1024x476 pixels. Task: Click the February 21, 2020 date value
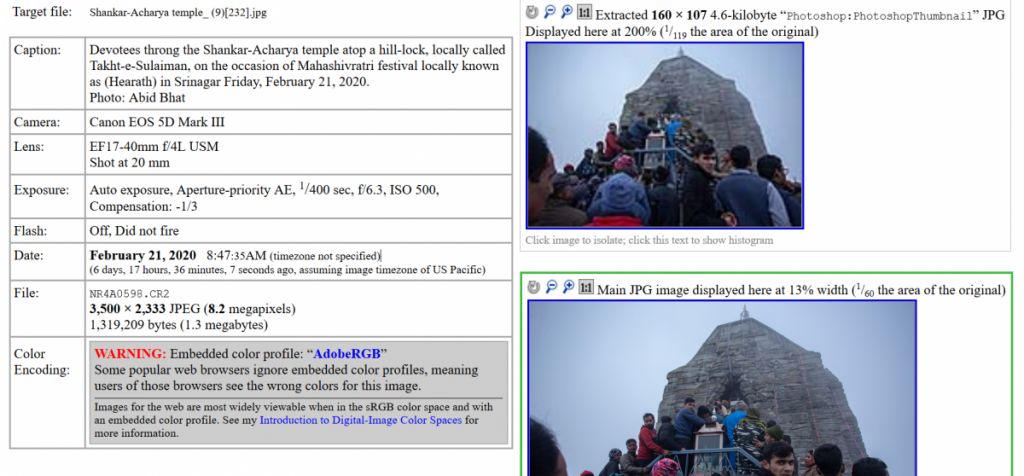point(144,256)
